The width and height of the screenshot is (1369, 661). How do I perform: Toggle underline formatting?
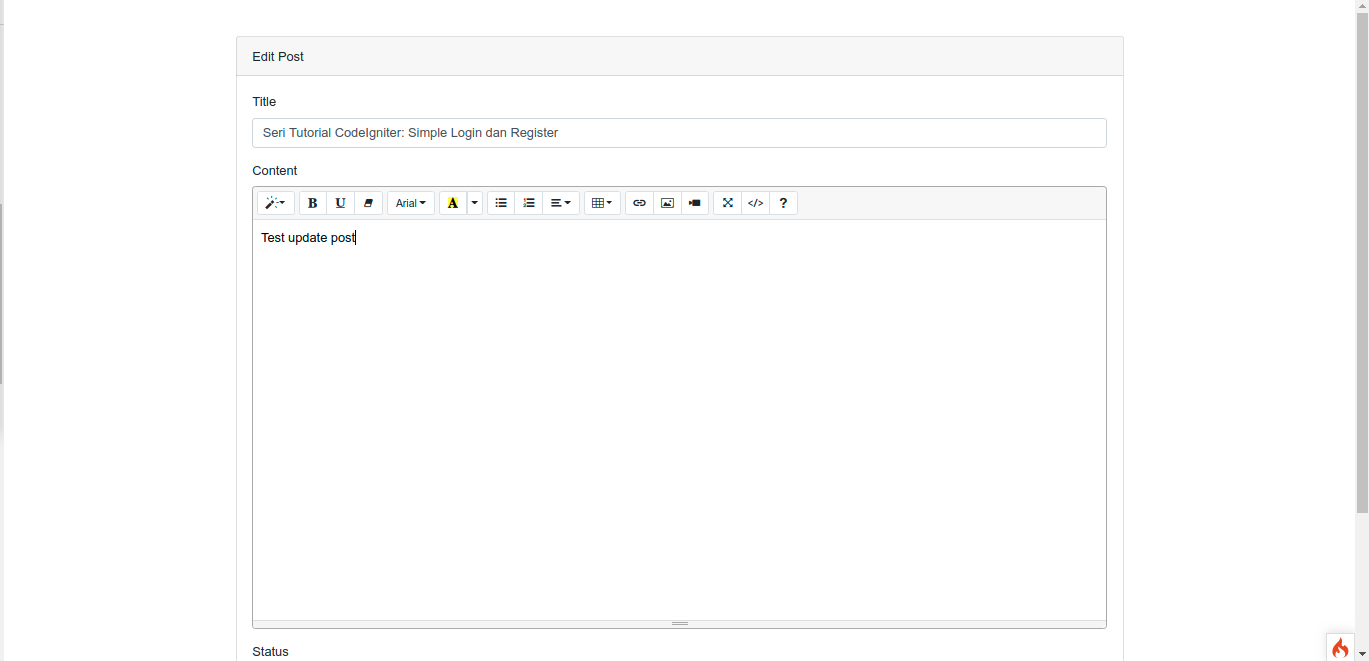click(x=340, y=203)
